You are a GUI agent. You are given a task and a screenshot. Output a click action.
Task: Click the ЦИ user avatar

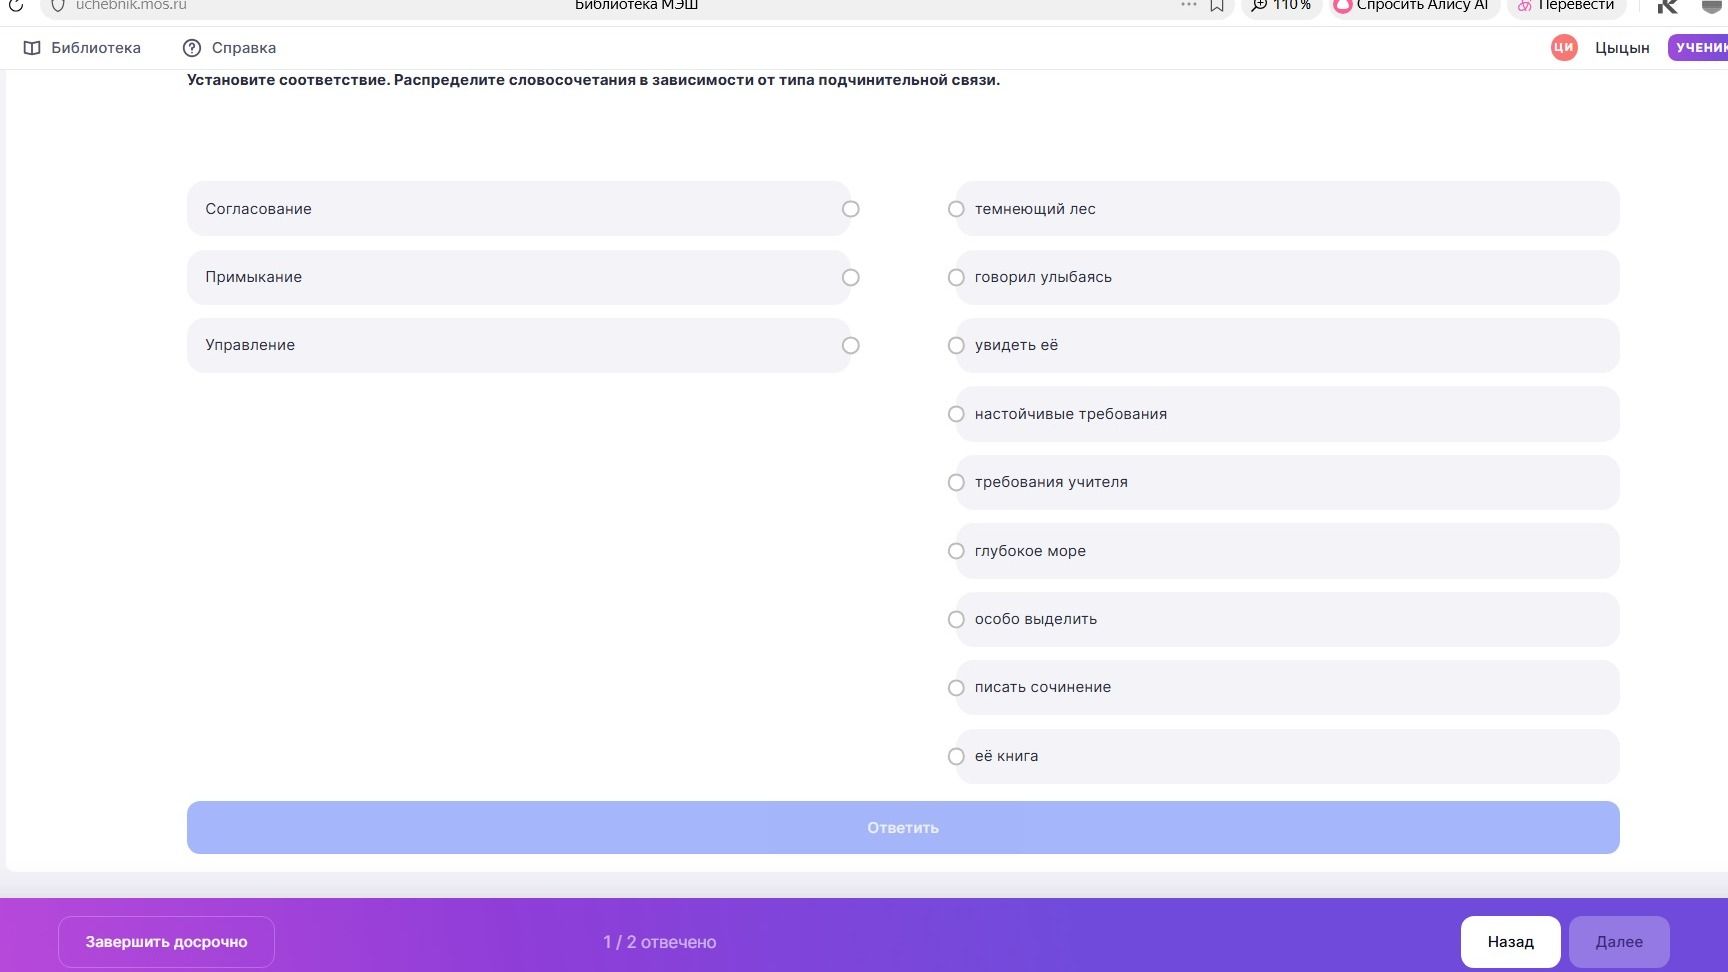[1564, 47]
